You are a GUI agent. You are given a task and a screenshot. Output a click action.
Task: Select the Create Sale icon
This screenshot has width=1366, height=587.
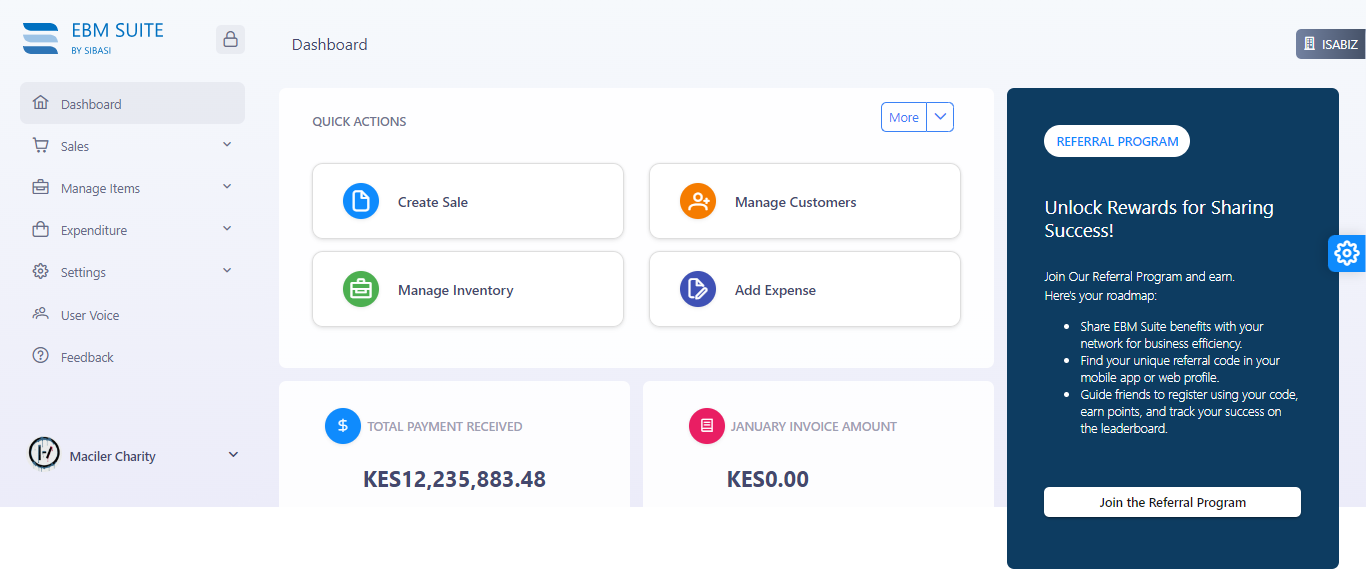point(360,200)
